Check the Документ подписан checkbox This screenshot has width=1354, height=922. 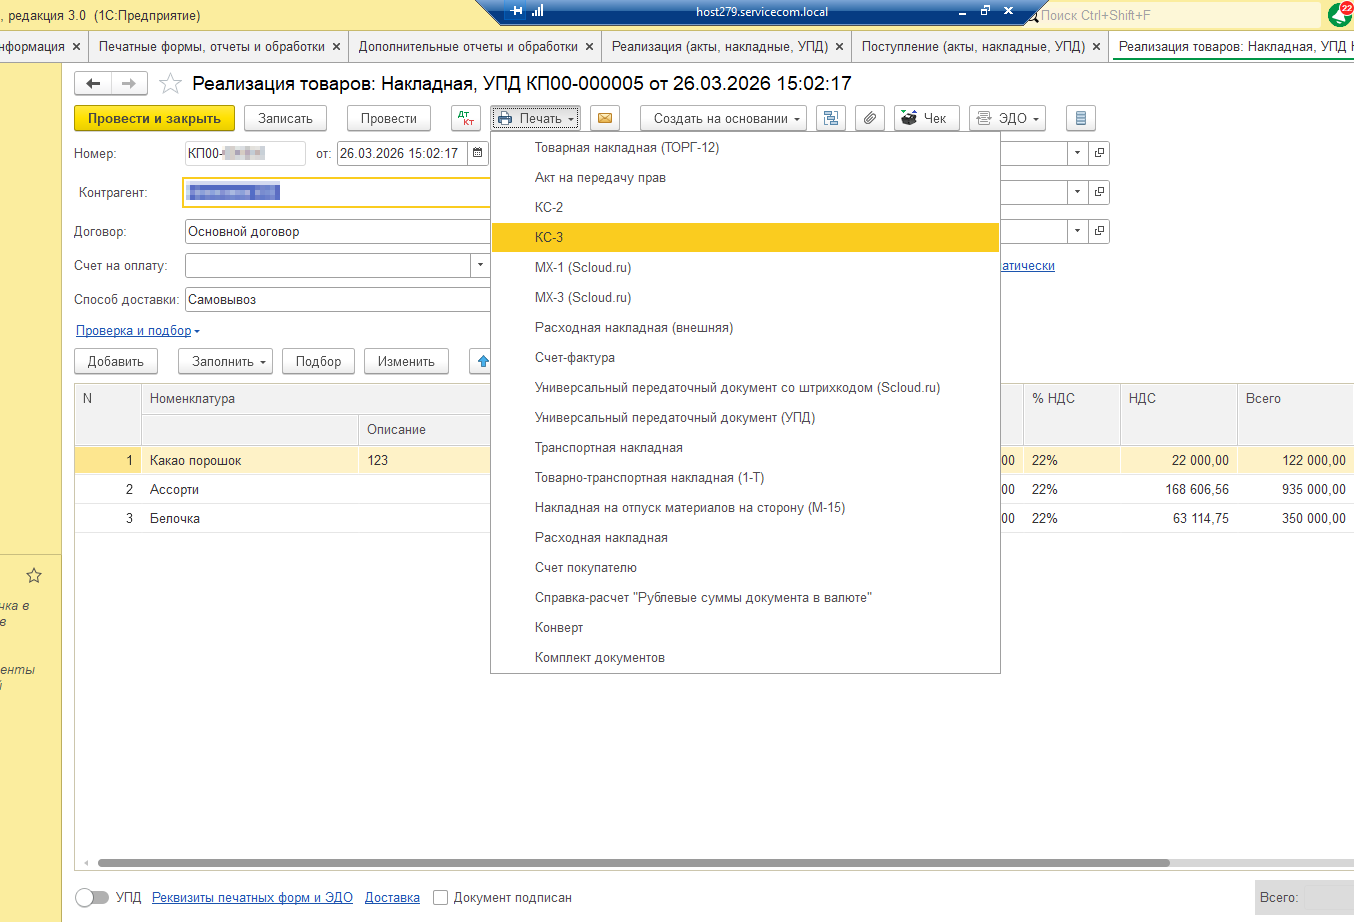440,898
